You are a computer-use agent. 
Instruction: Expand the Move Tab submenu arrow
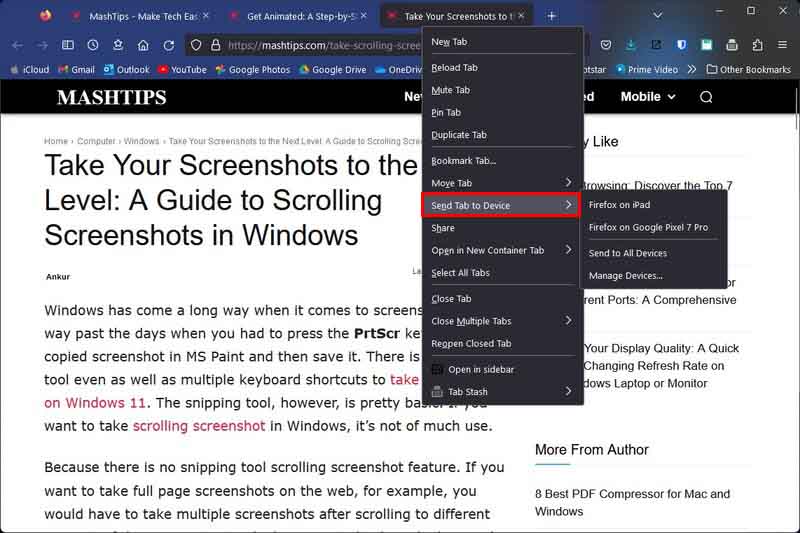(x=568, y=183)
